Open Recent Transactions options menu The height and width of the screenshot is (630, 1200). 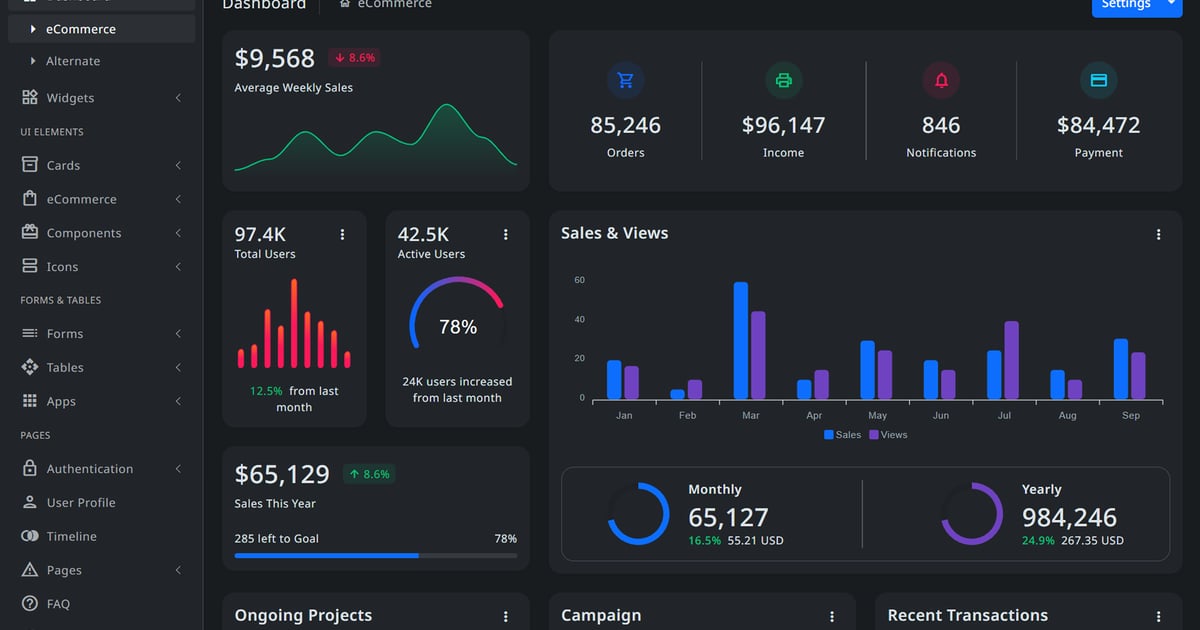1158,617
